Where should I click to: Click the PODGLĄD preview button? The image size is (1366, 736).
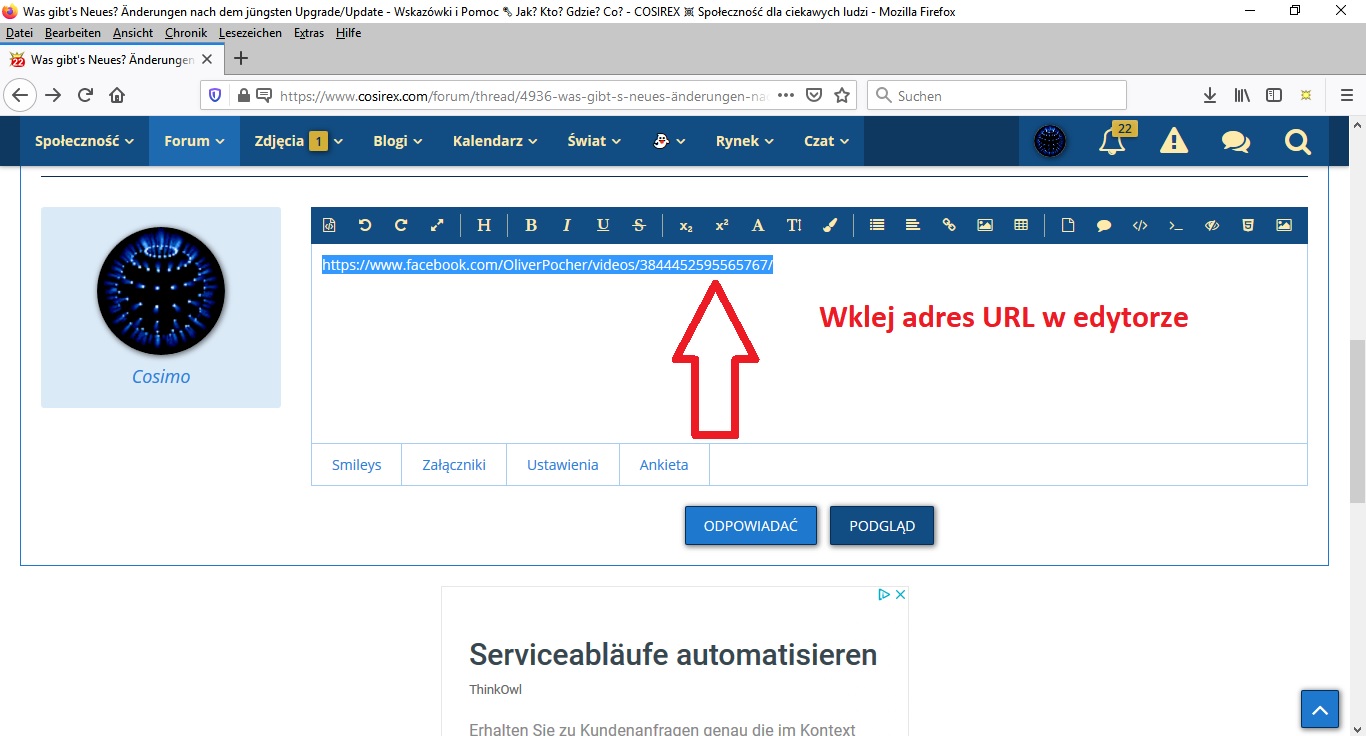[x=882, y=526]
